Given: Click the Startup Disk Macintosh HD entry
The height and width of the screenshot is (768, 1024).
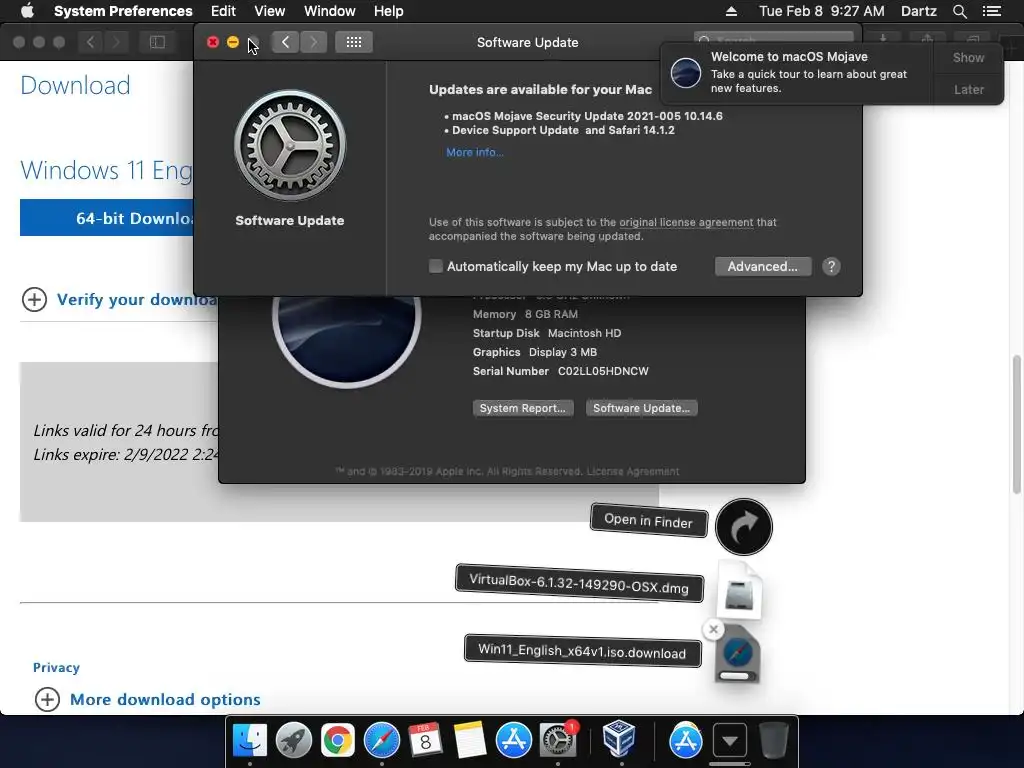Looking at the screenshot, I should click(x=547, y=333).
